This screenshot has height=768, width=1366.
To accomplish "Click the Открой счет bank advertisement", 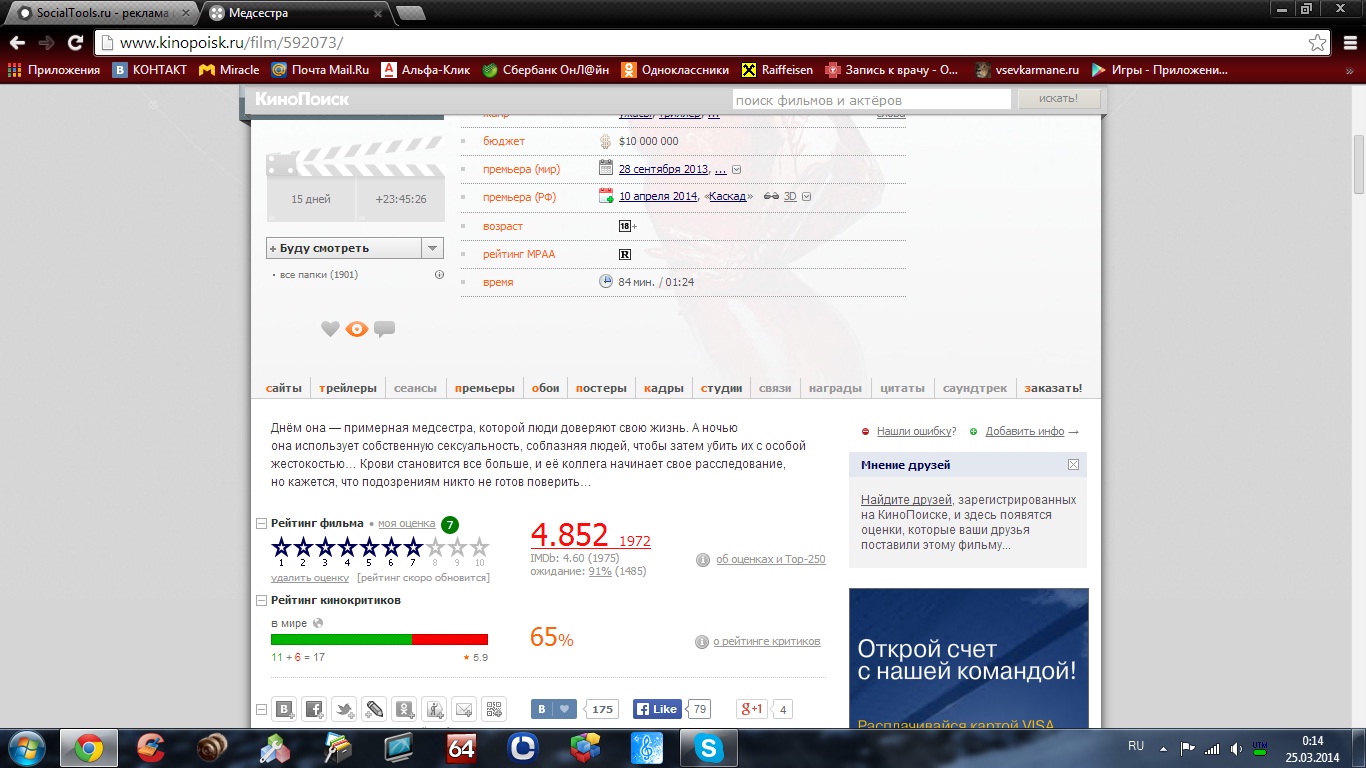I will 968,658.
